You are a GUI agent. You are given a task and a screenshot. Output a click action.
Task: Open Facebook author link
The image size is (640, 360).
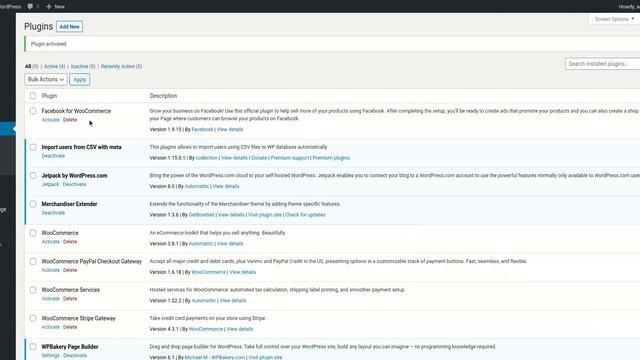202,129
